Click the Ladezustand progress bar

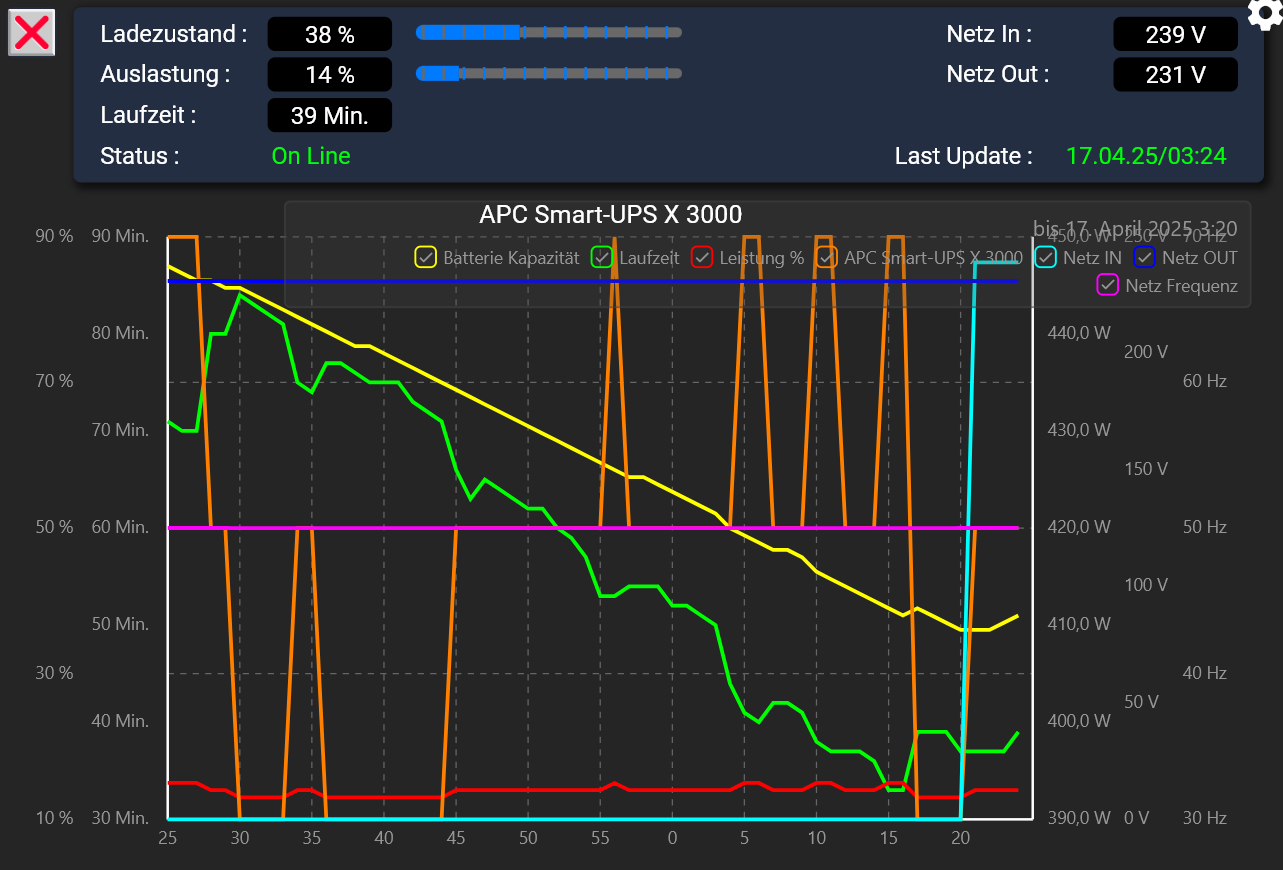point(549,32)
